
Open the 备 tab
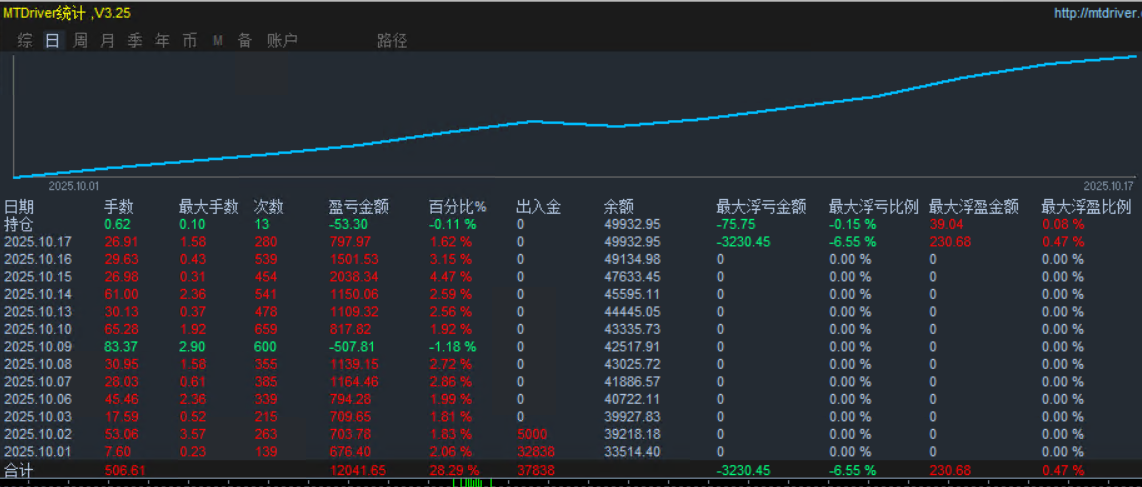(x=245, y=41)
